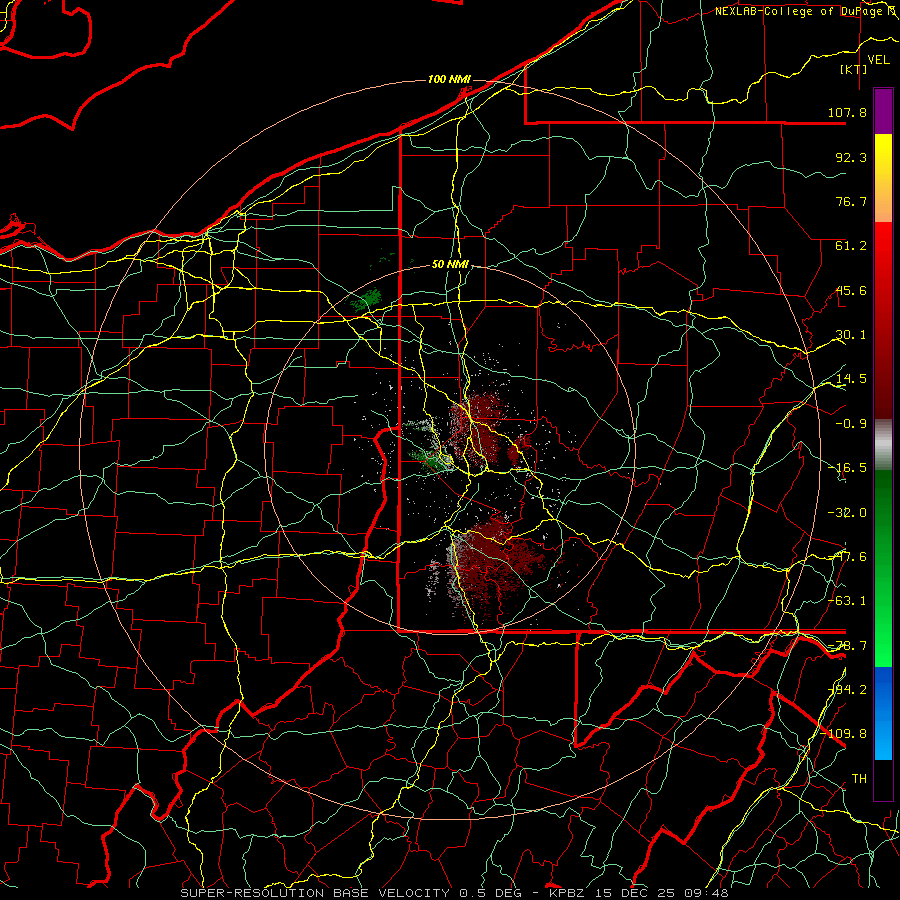This screenshot has width=900, height=900.
Task: Select the -94.2 scale value
Action: pos(847,690)
